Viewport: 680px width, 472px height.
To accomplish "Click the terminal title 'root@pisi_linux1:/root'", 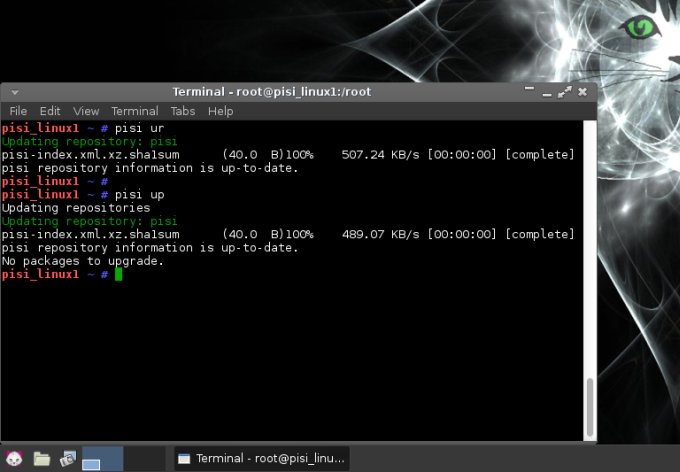I will [x=304, y=92].
